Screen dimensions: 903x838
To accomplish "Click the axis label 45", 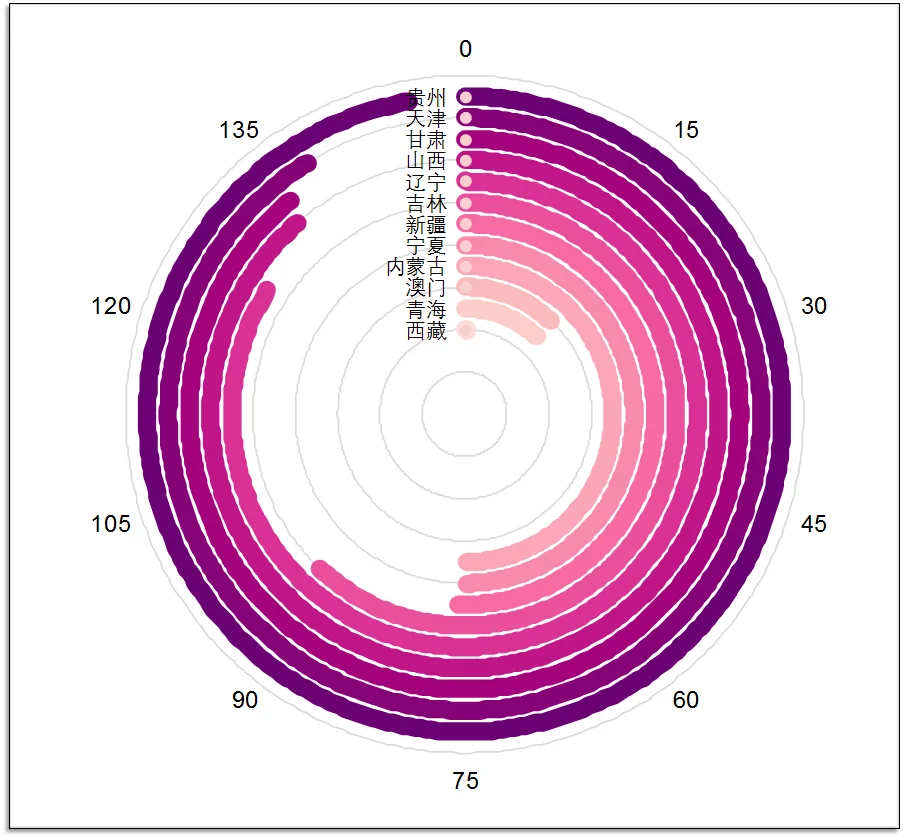I will coord(814,524).
